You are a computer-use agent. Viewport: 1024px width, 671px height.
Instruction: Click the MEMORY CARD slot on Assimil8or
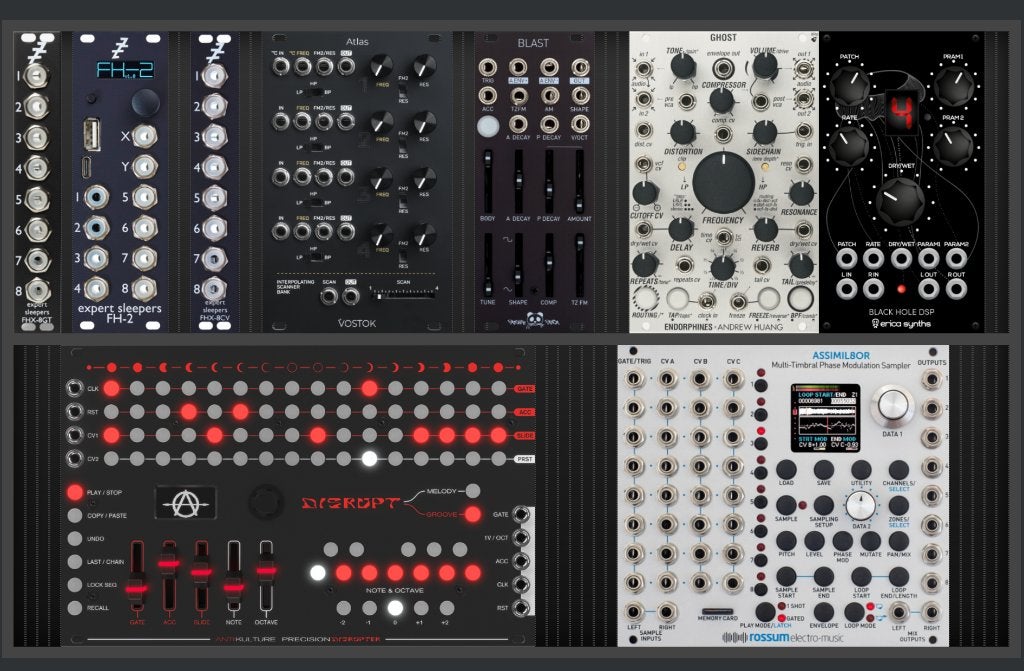click(x=717, y=611)
